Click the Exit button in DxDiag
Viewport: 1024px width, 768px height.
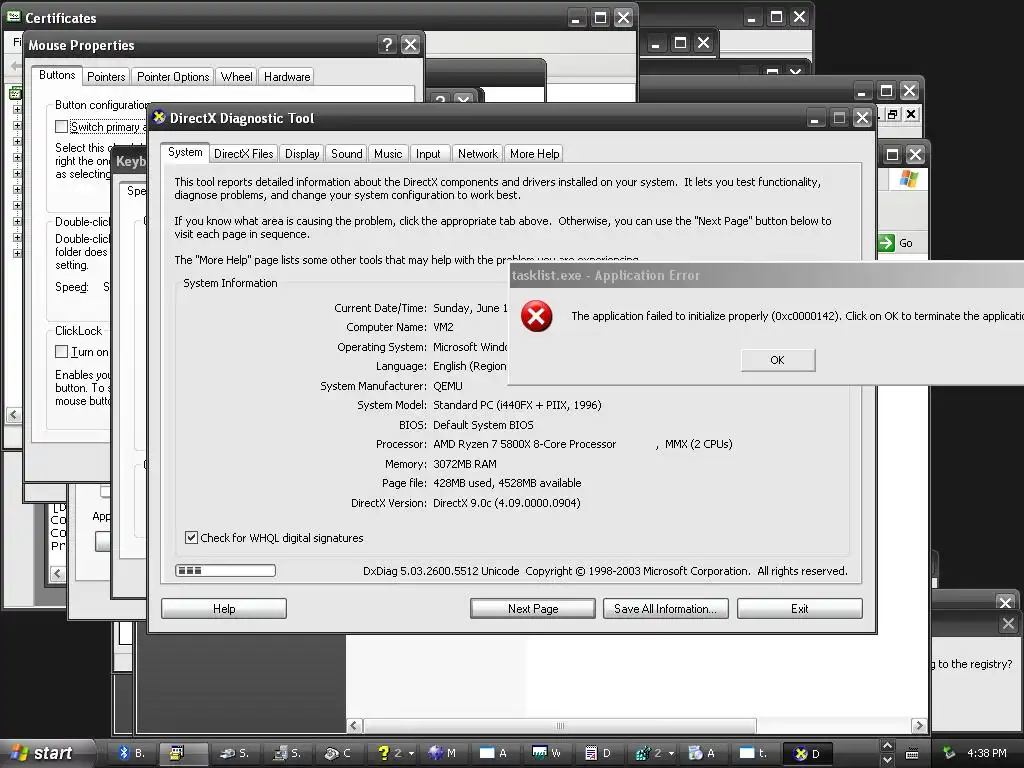click(799, 609)
